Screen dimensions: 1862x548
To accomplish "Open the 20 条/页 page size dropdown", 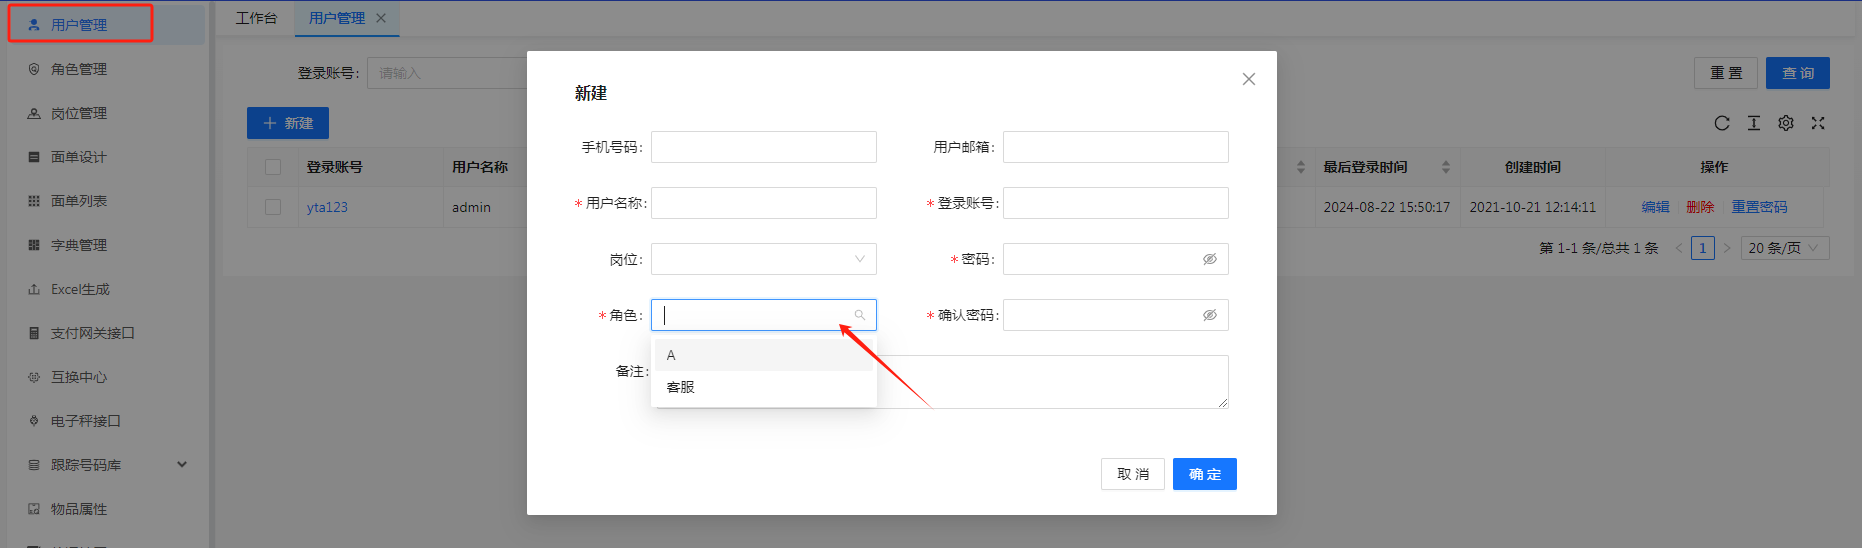I will [1784, 248].
